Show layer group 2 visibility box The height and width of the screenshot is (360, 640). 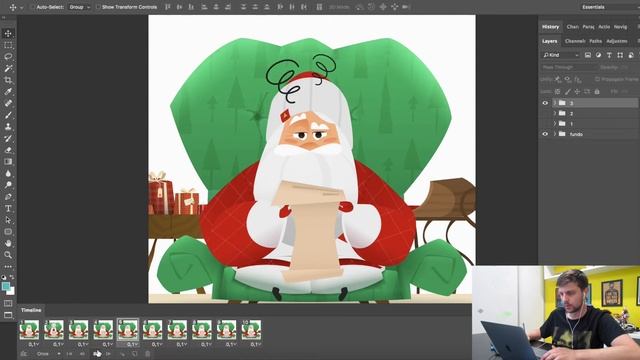[x=545, y=113]
